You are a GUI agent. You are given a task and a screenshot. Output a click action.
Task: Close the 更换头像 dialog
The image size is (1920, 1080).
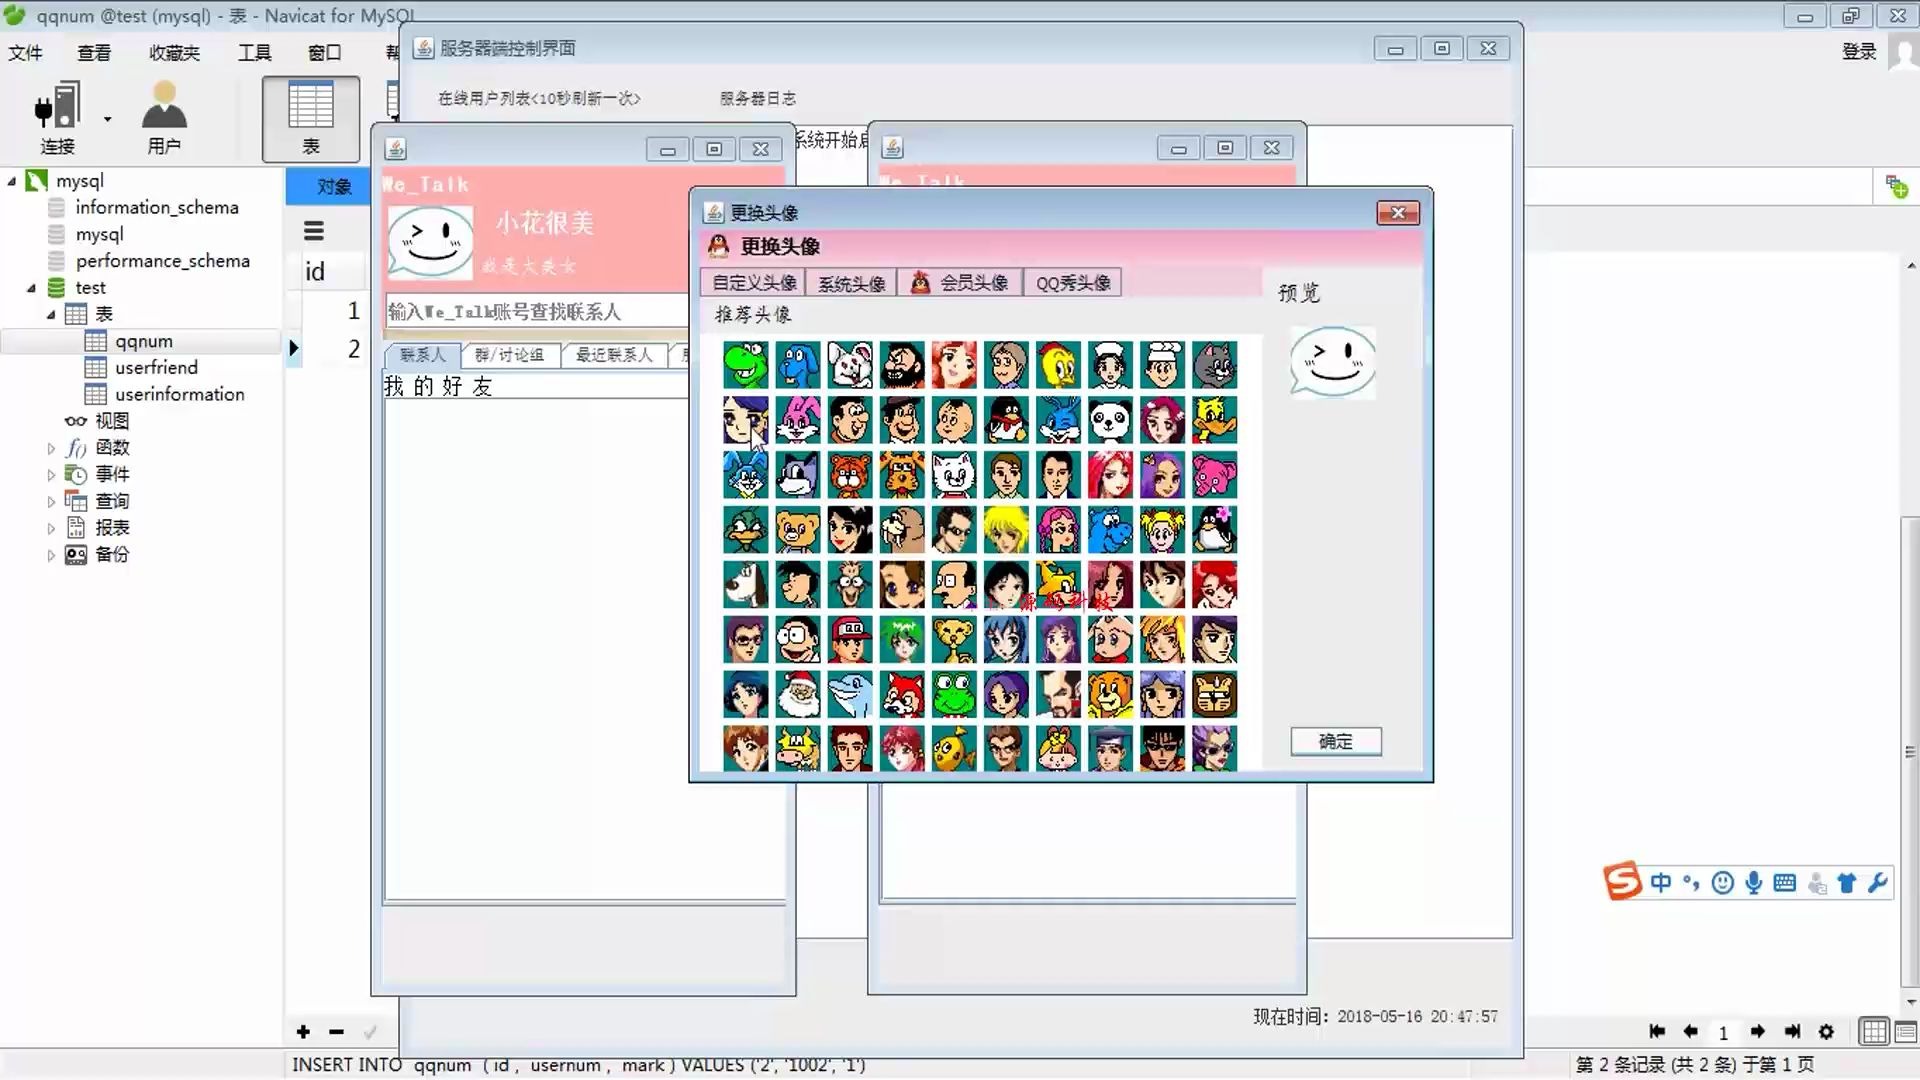click(1398, 213)
